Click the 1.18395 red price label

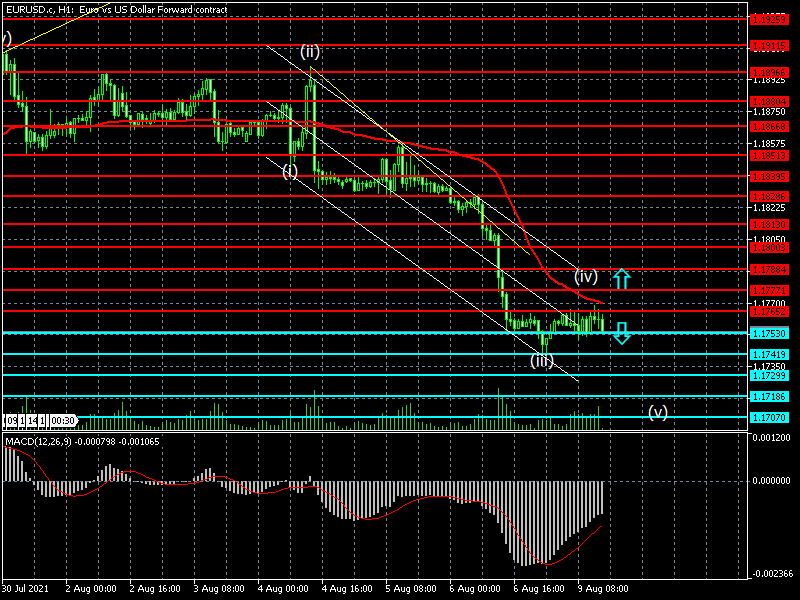[769, 177]
